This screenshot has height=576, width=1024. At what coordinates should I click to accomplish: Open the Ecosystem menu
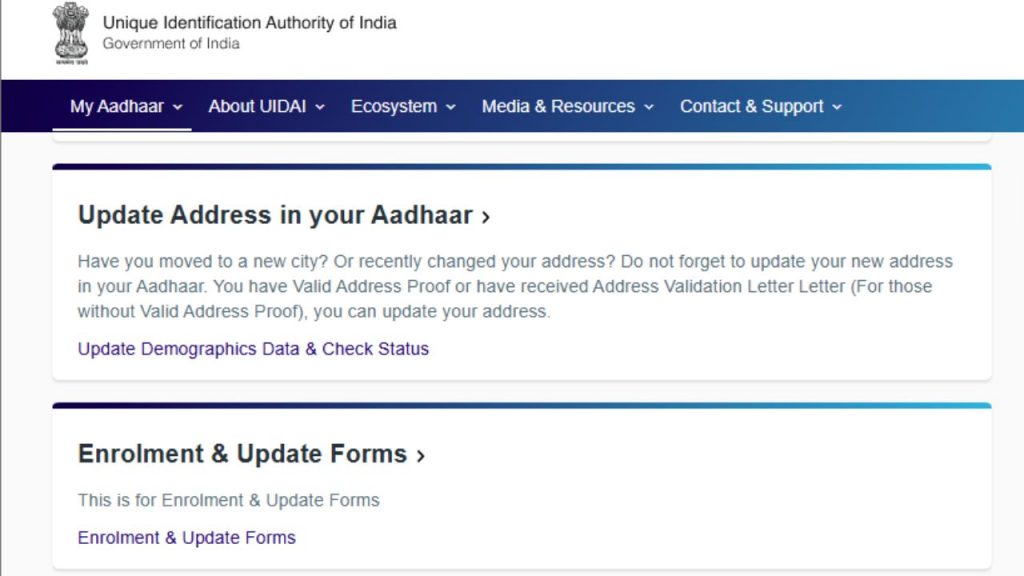tap(394, 106)
